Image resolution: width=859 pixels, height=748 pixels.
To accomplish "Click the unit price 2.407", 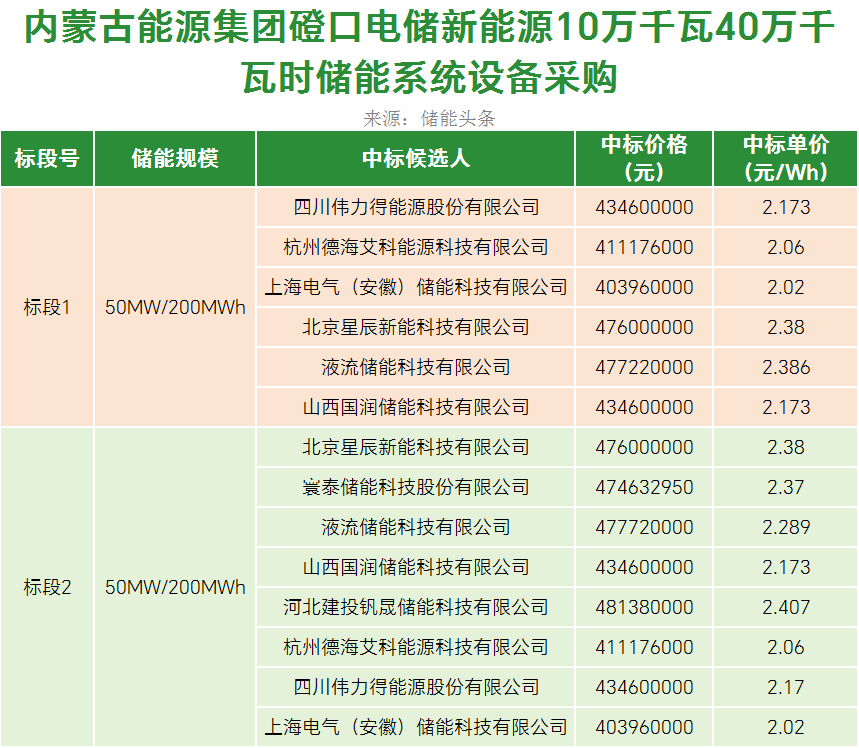I will coord(786,607).
